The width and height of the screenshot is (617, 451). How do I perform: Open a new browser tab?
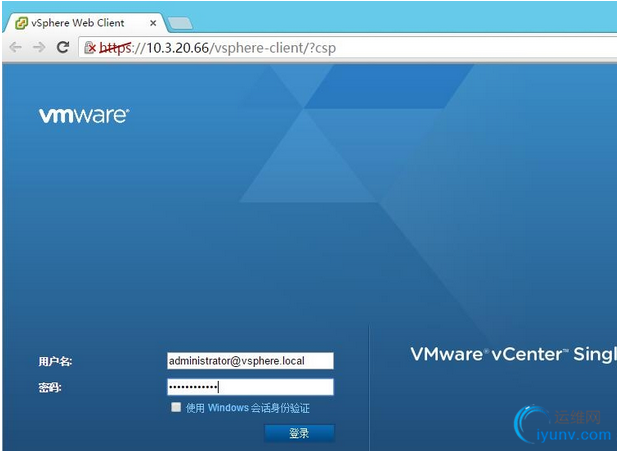pyautogui.click(x=180, y=23)
